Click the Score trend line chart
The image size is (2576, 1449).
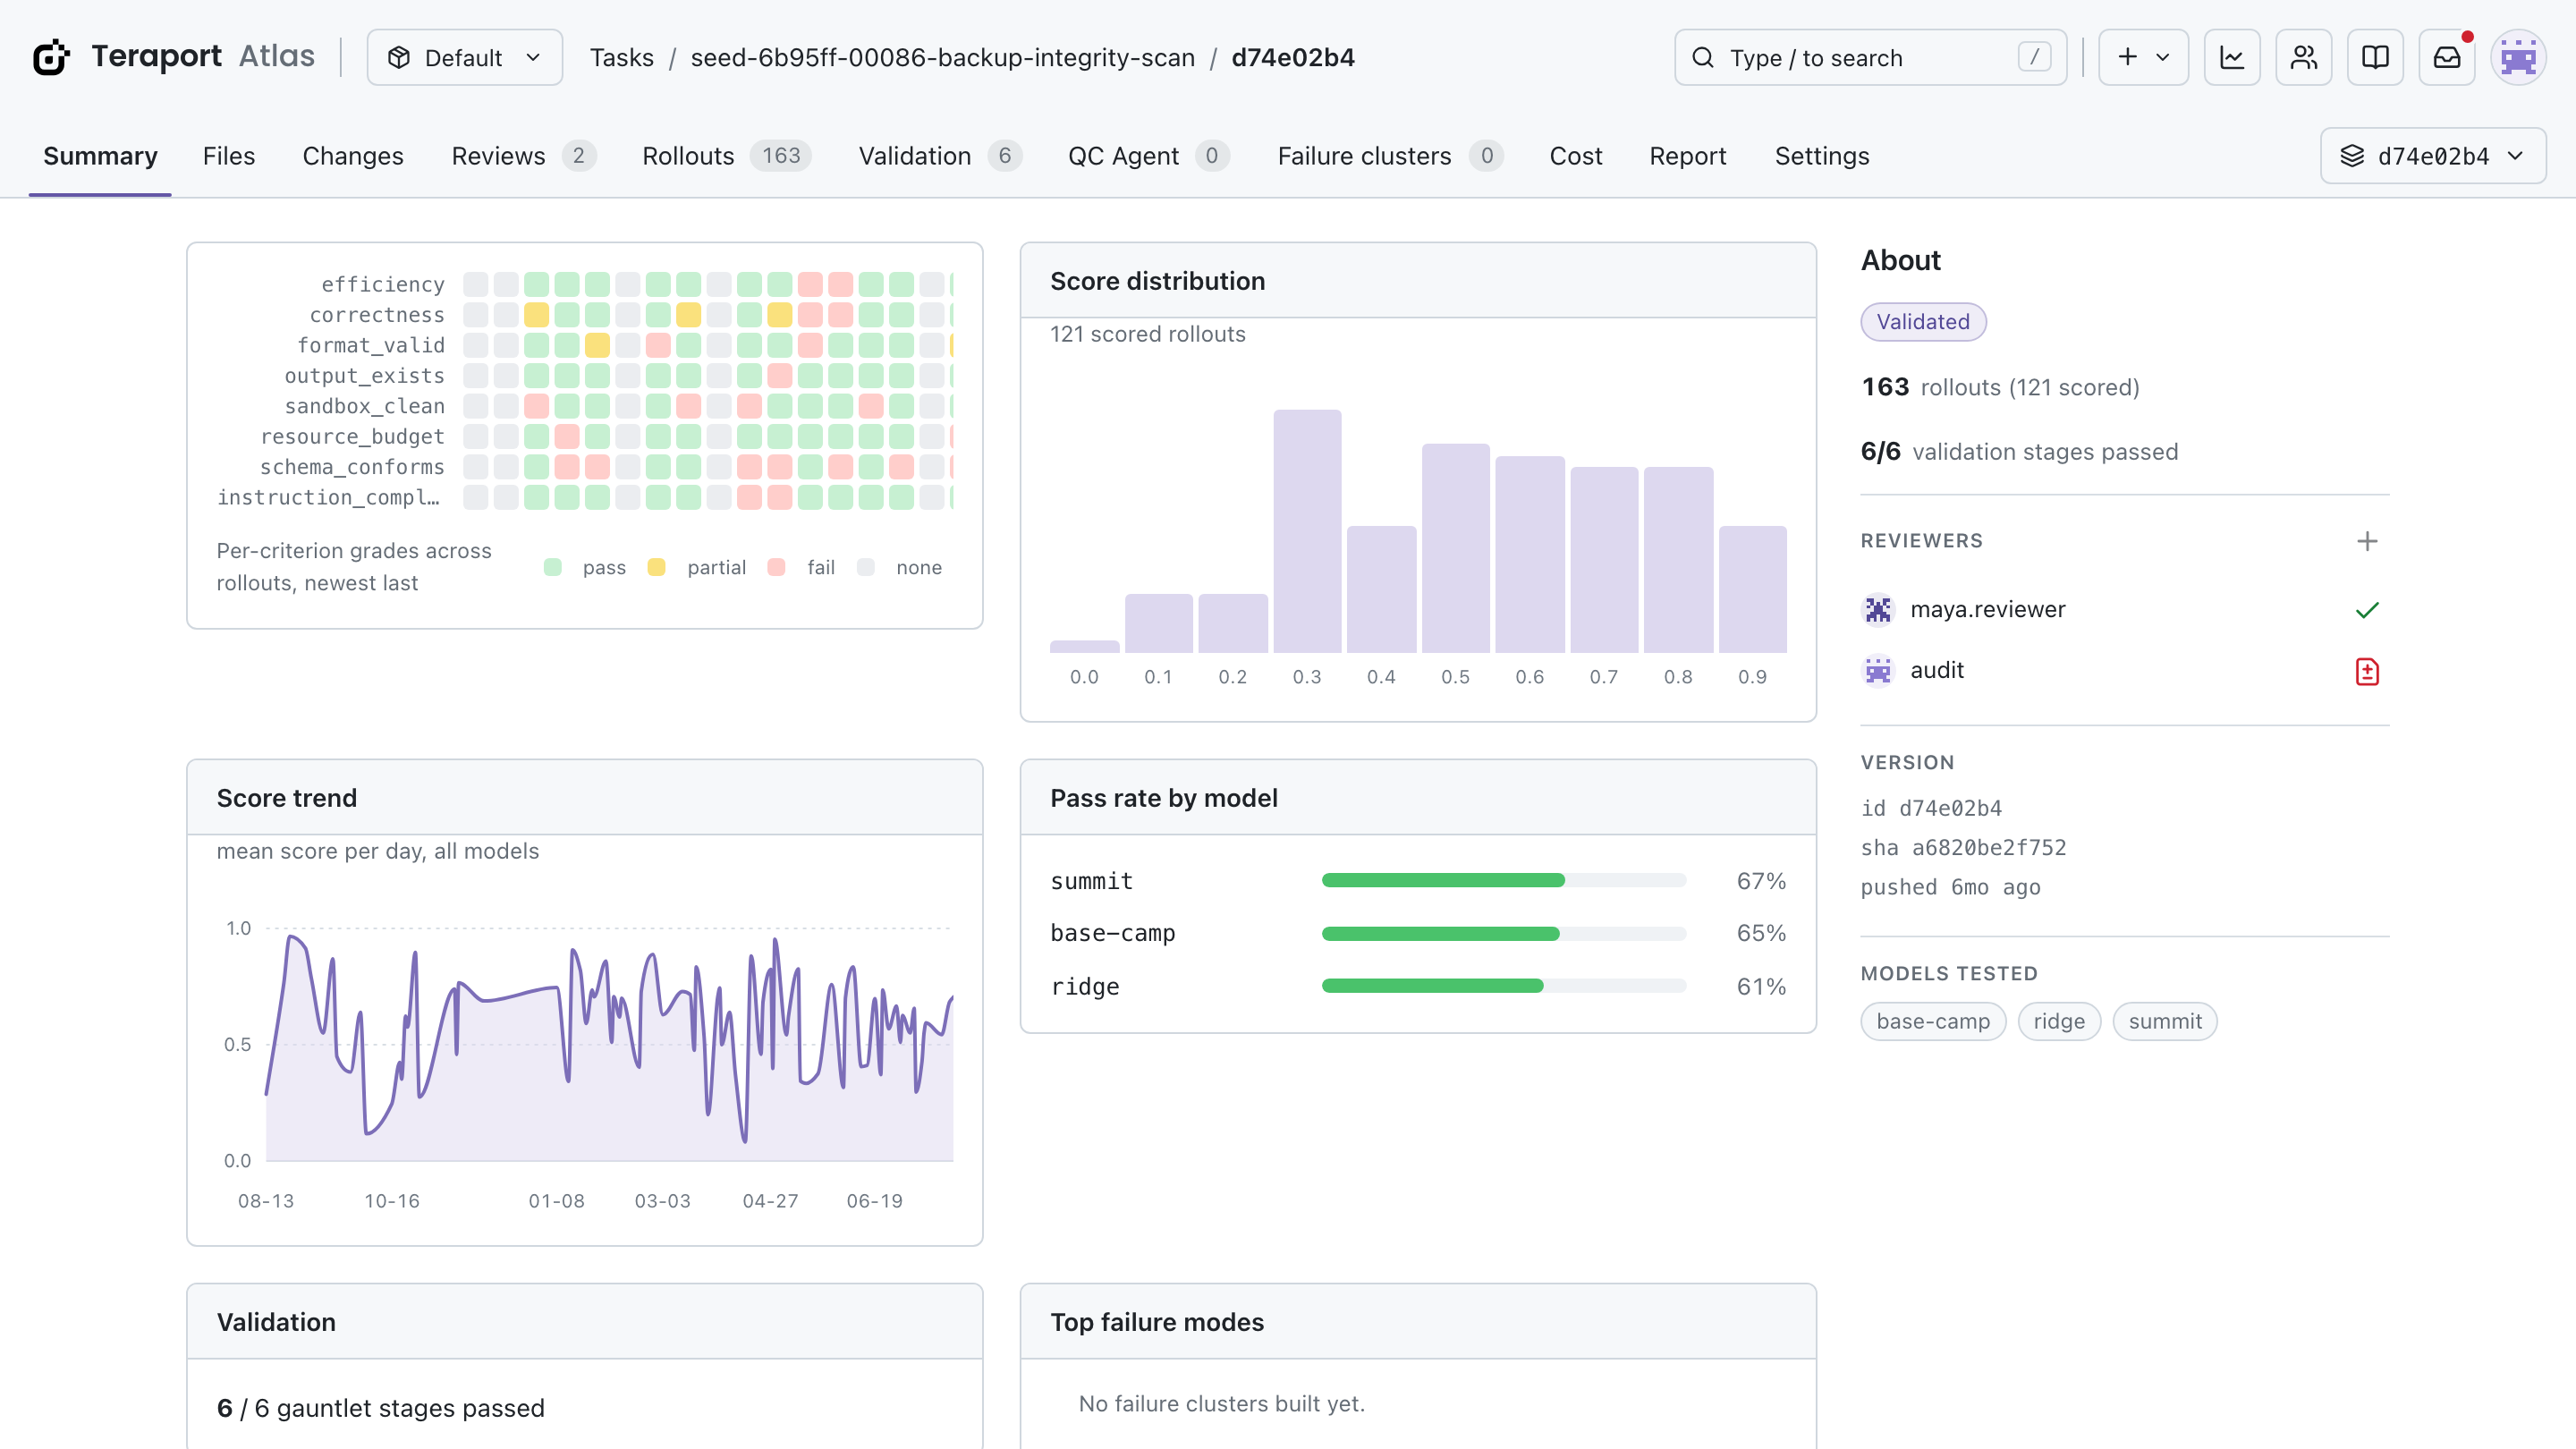tap(609, 1045)
